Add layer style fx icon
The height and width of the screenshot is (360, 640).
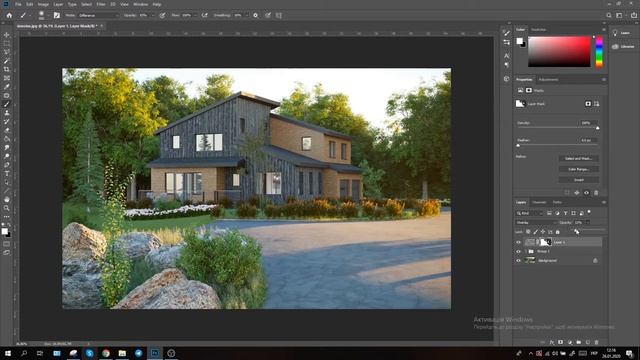pos(551,342)
